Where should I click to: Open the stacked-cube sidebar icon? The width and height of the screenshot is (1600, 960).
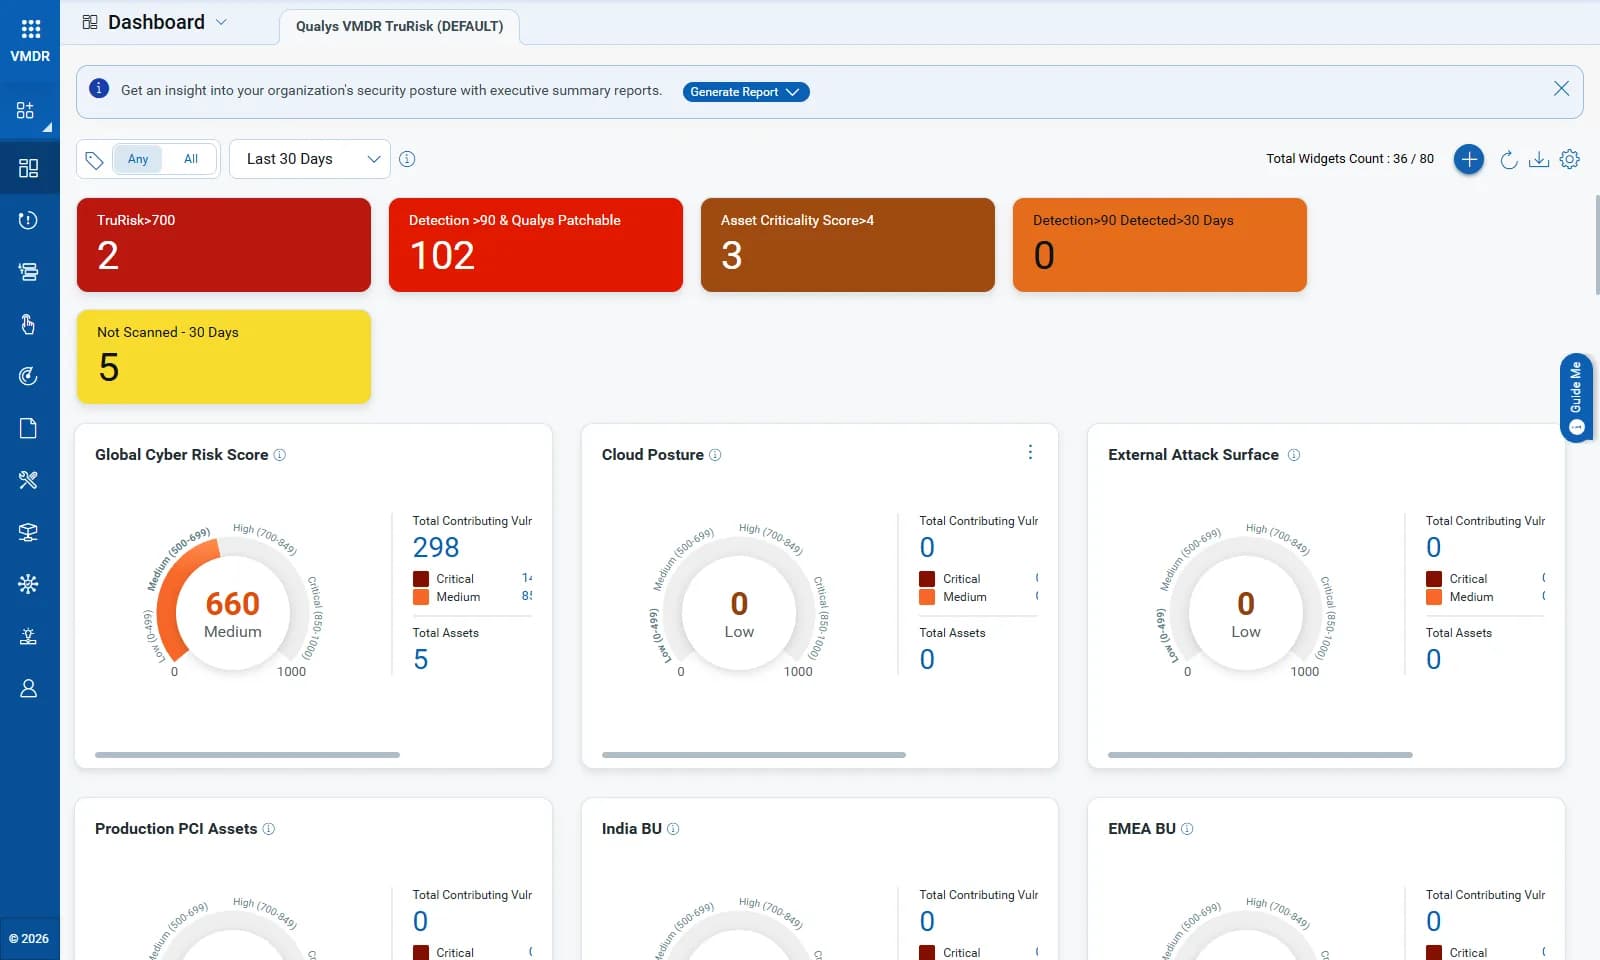28,532
